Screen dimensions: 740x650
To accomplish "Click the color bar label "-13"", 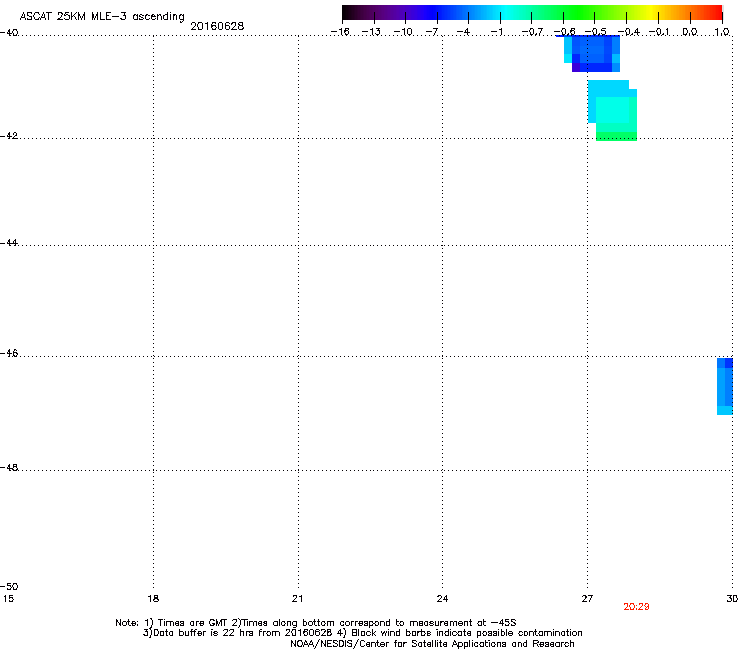I will pos(371,32).
